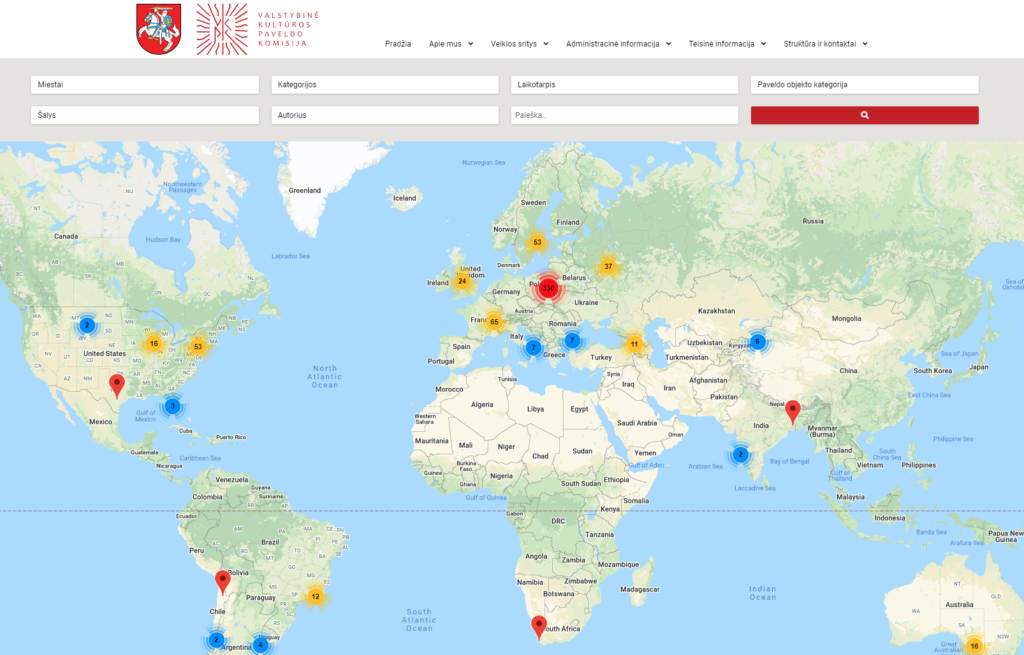Screen dimensions: 1024x655
Task: Click the Paieška search text field
Action: coord(624,116)
